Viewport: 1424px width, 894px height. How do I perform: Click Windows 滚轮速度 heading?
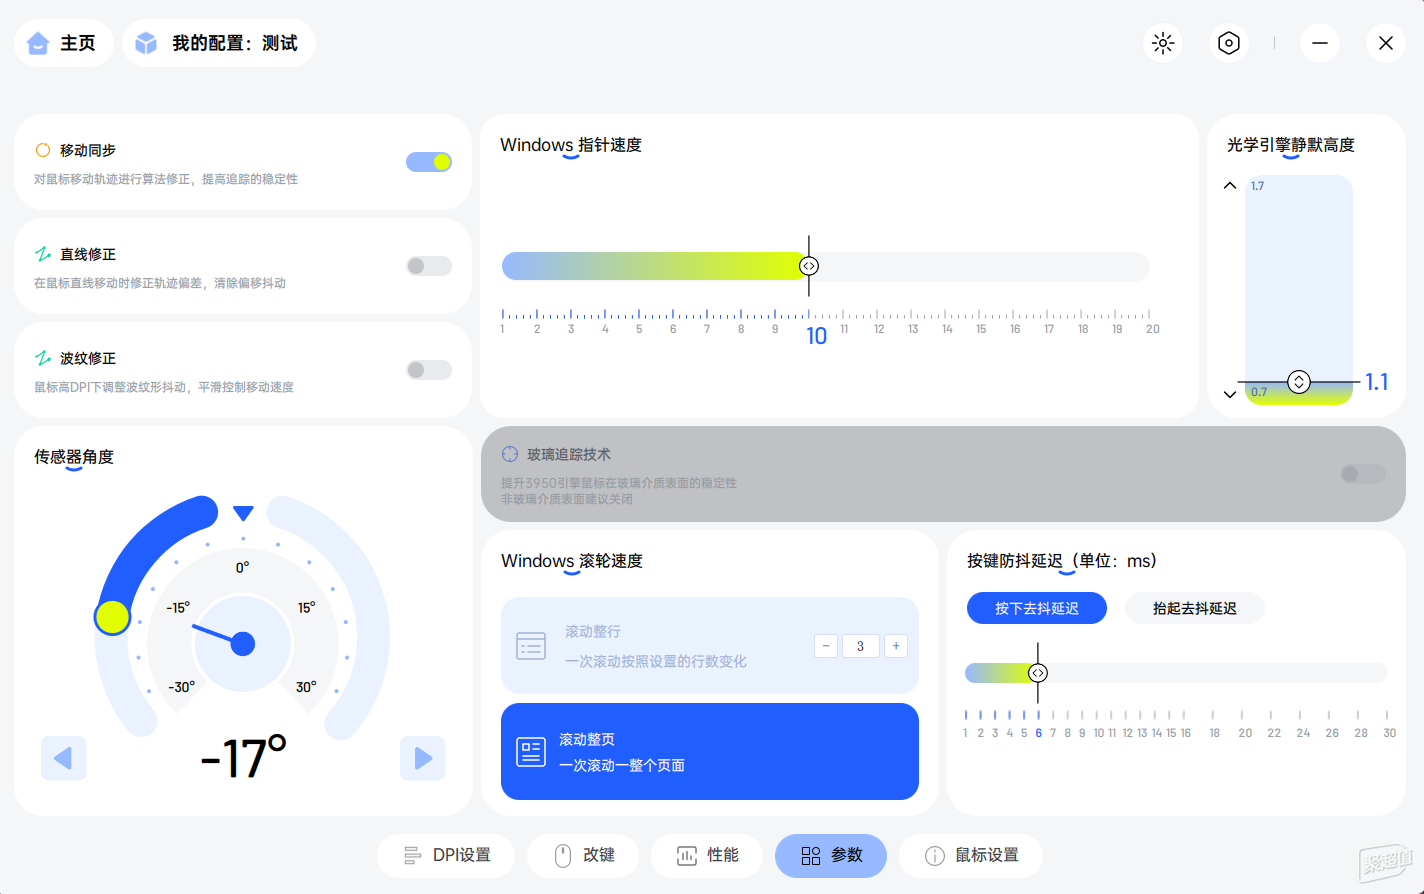click(572, 561)
